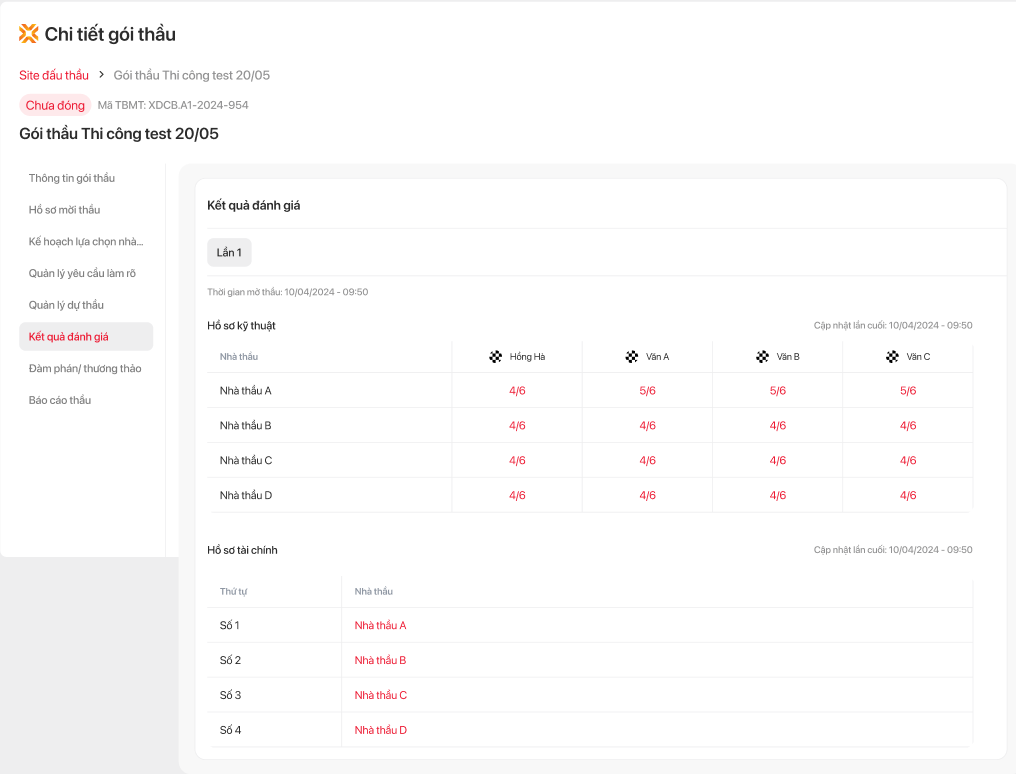This screenshot has height=774, width=1016.
Task: Select the Lần 1 tab
Action: tap(229, 253)
